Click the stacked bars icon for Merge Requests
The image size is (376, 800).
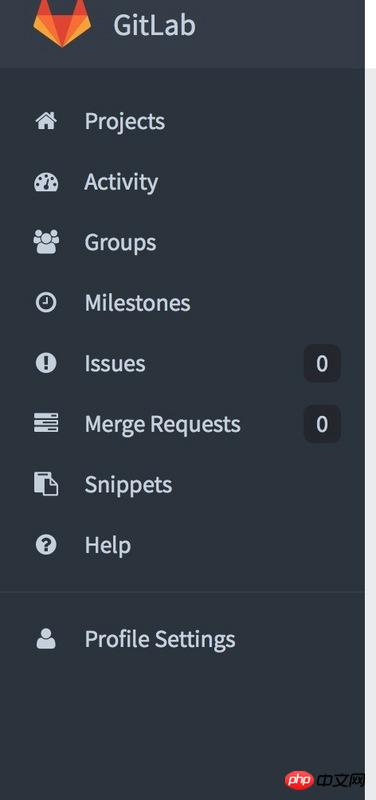pos(46,423)
